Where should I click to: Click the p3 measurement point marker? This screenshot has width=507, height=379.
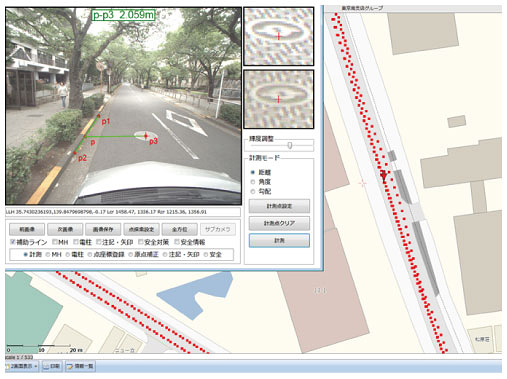click(x=146, y=135)
